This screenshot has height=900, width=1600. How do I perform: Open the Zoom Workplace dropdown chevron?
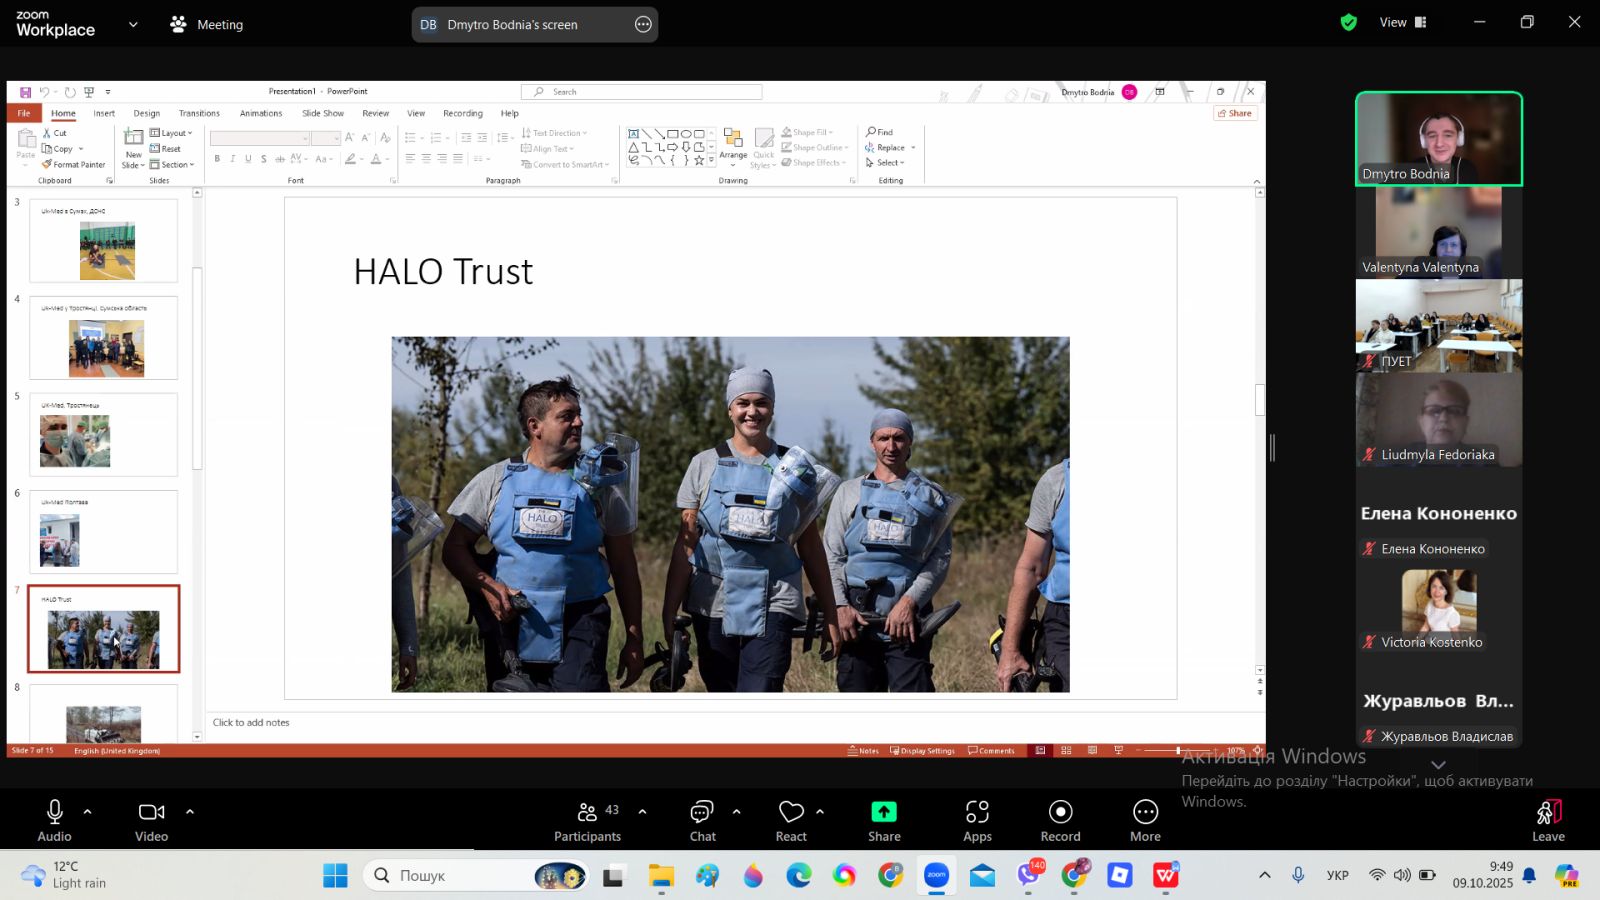click(133, 25)
